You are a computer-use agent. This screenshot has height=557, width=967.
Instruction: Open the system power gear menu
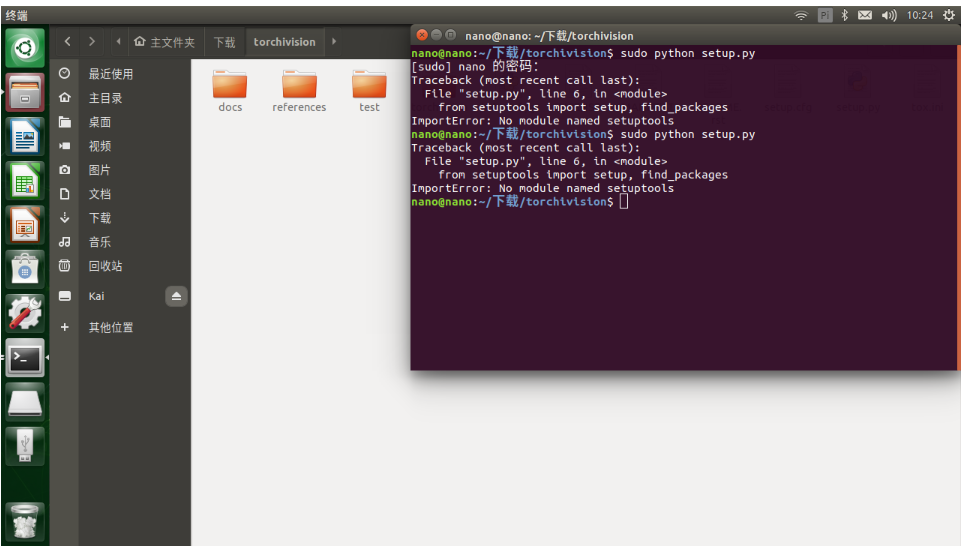pos(948,15)
